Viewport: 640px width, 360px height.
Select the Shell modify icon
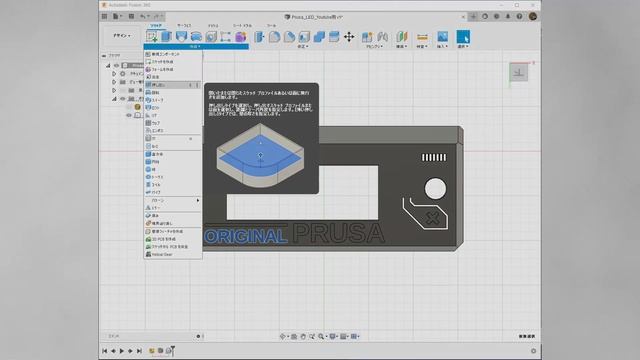pyautogui.click(x=304, y=37)
